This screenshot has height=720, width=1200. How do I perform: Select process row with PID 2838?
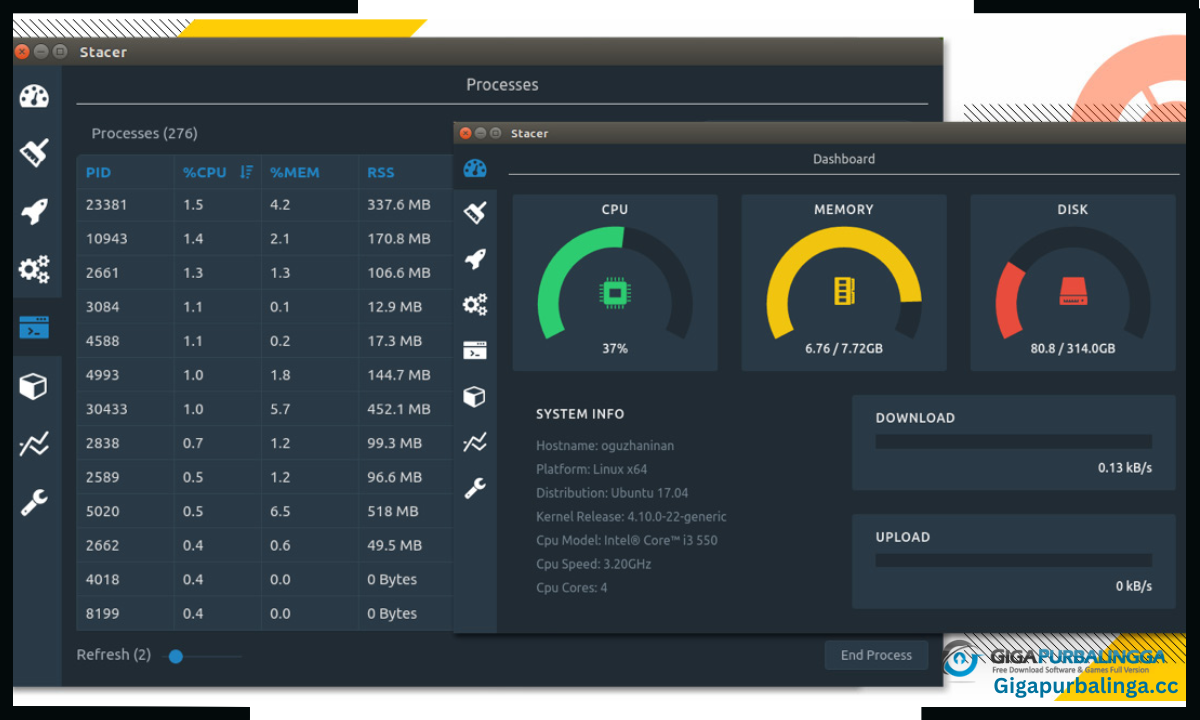click(x=265, y=442)
